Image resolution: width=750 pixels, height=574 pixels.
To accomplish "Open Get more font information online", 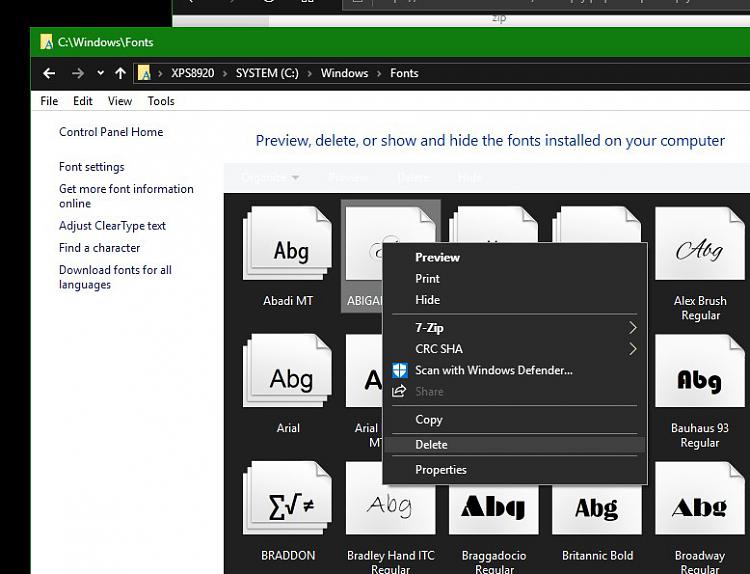I will tap(126, 196).
